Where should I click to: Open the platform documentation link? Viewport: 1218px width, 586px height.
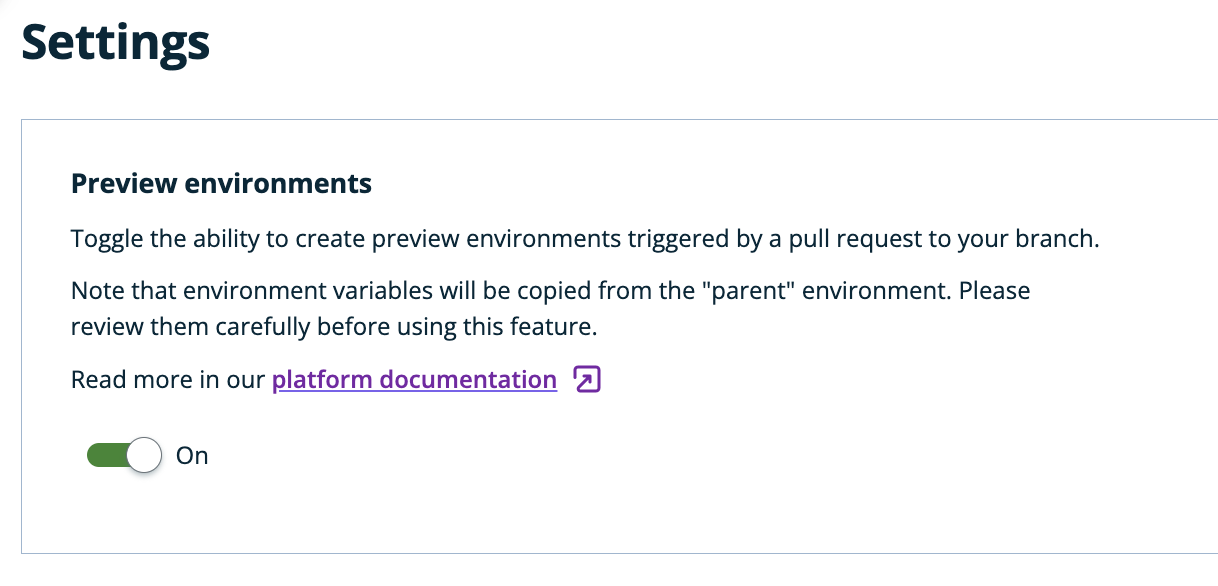click(414, 380)
